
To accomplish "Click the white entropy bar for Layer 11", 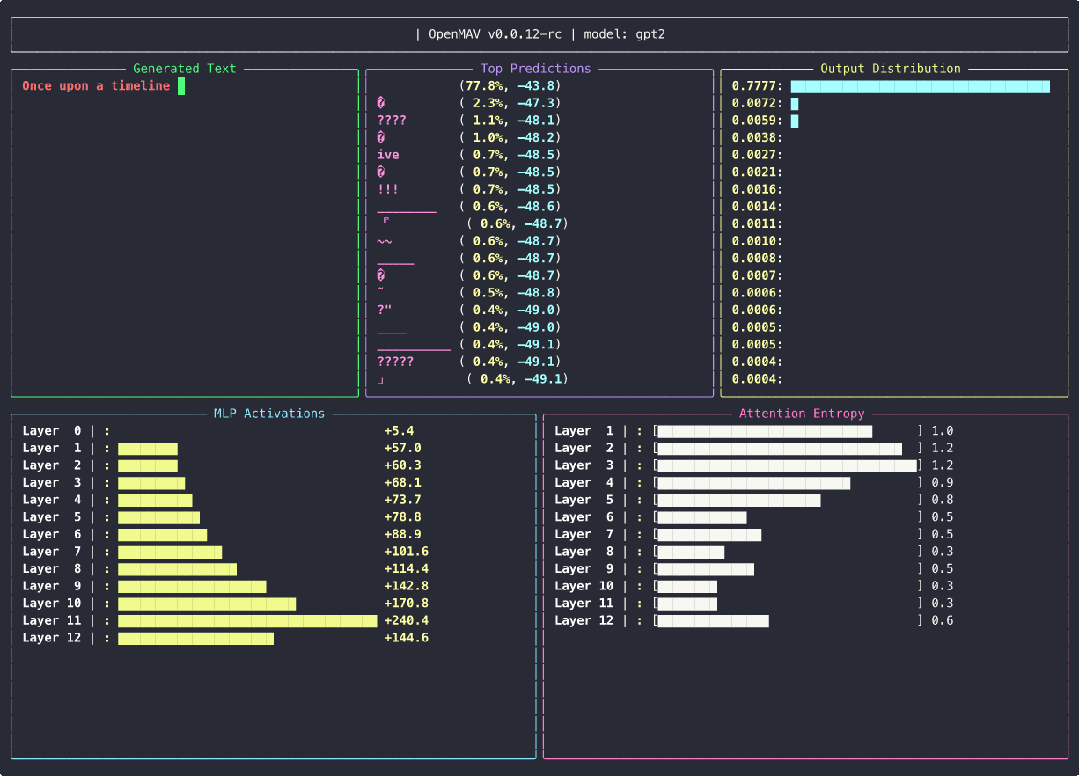I will click(x=687, y=603).
